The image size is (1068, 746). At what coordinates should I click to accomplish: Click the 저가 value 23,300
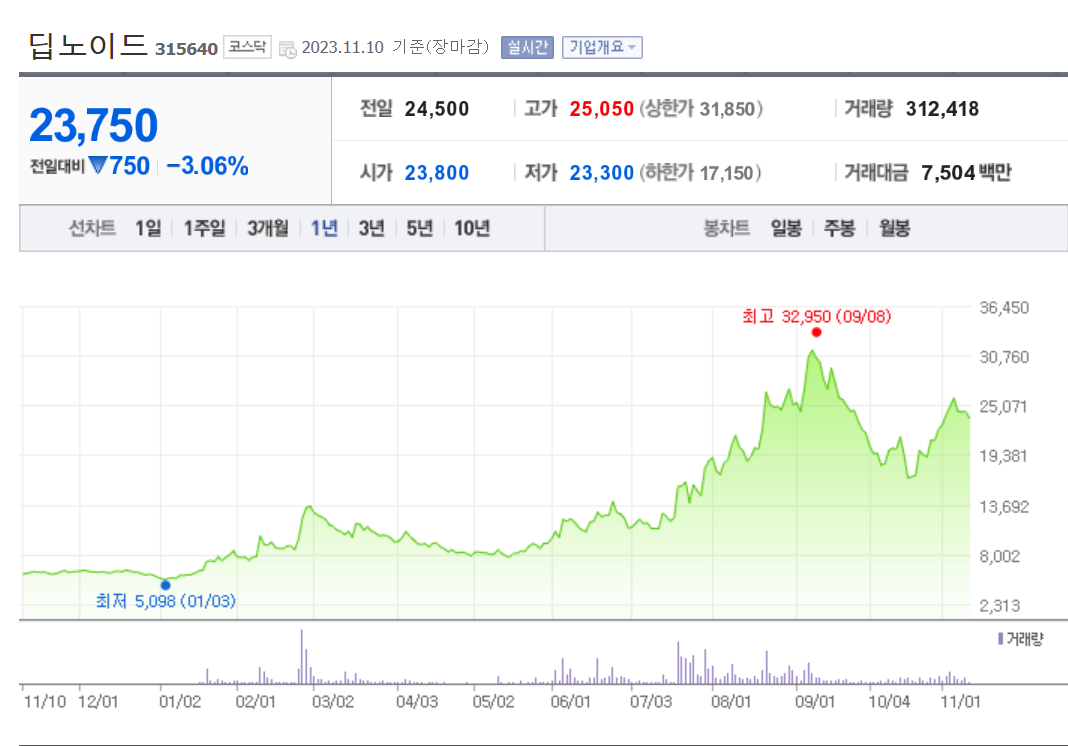(x=601, y=173)
